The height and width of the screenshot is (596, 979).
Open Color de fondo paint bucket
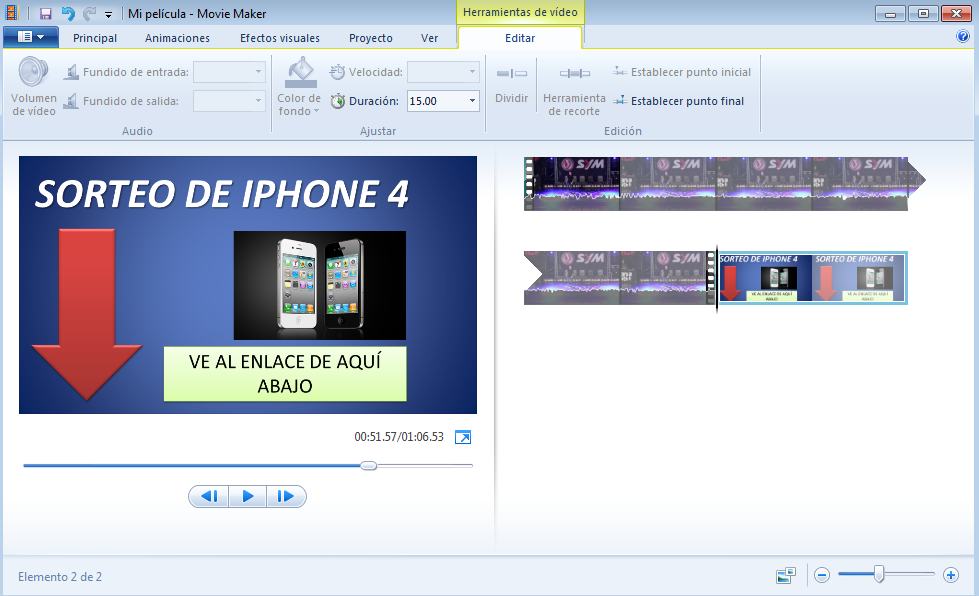point(300,72)
